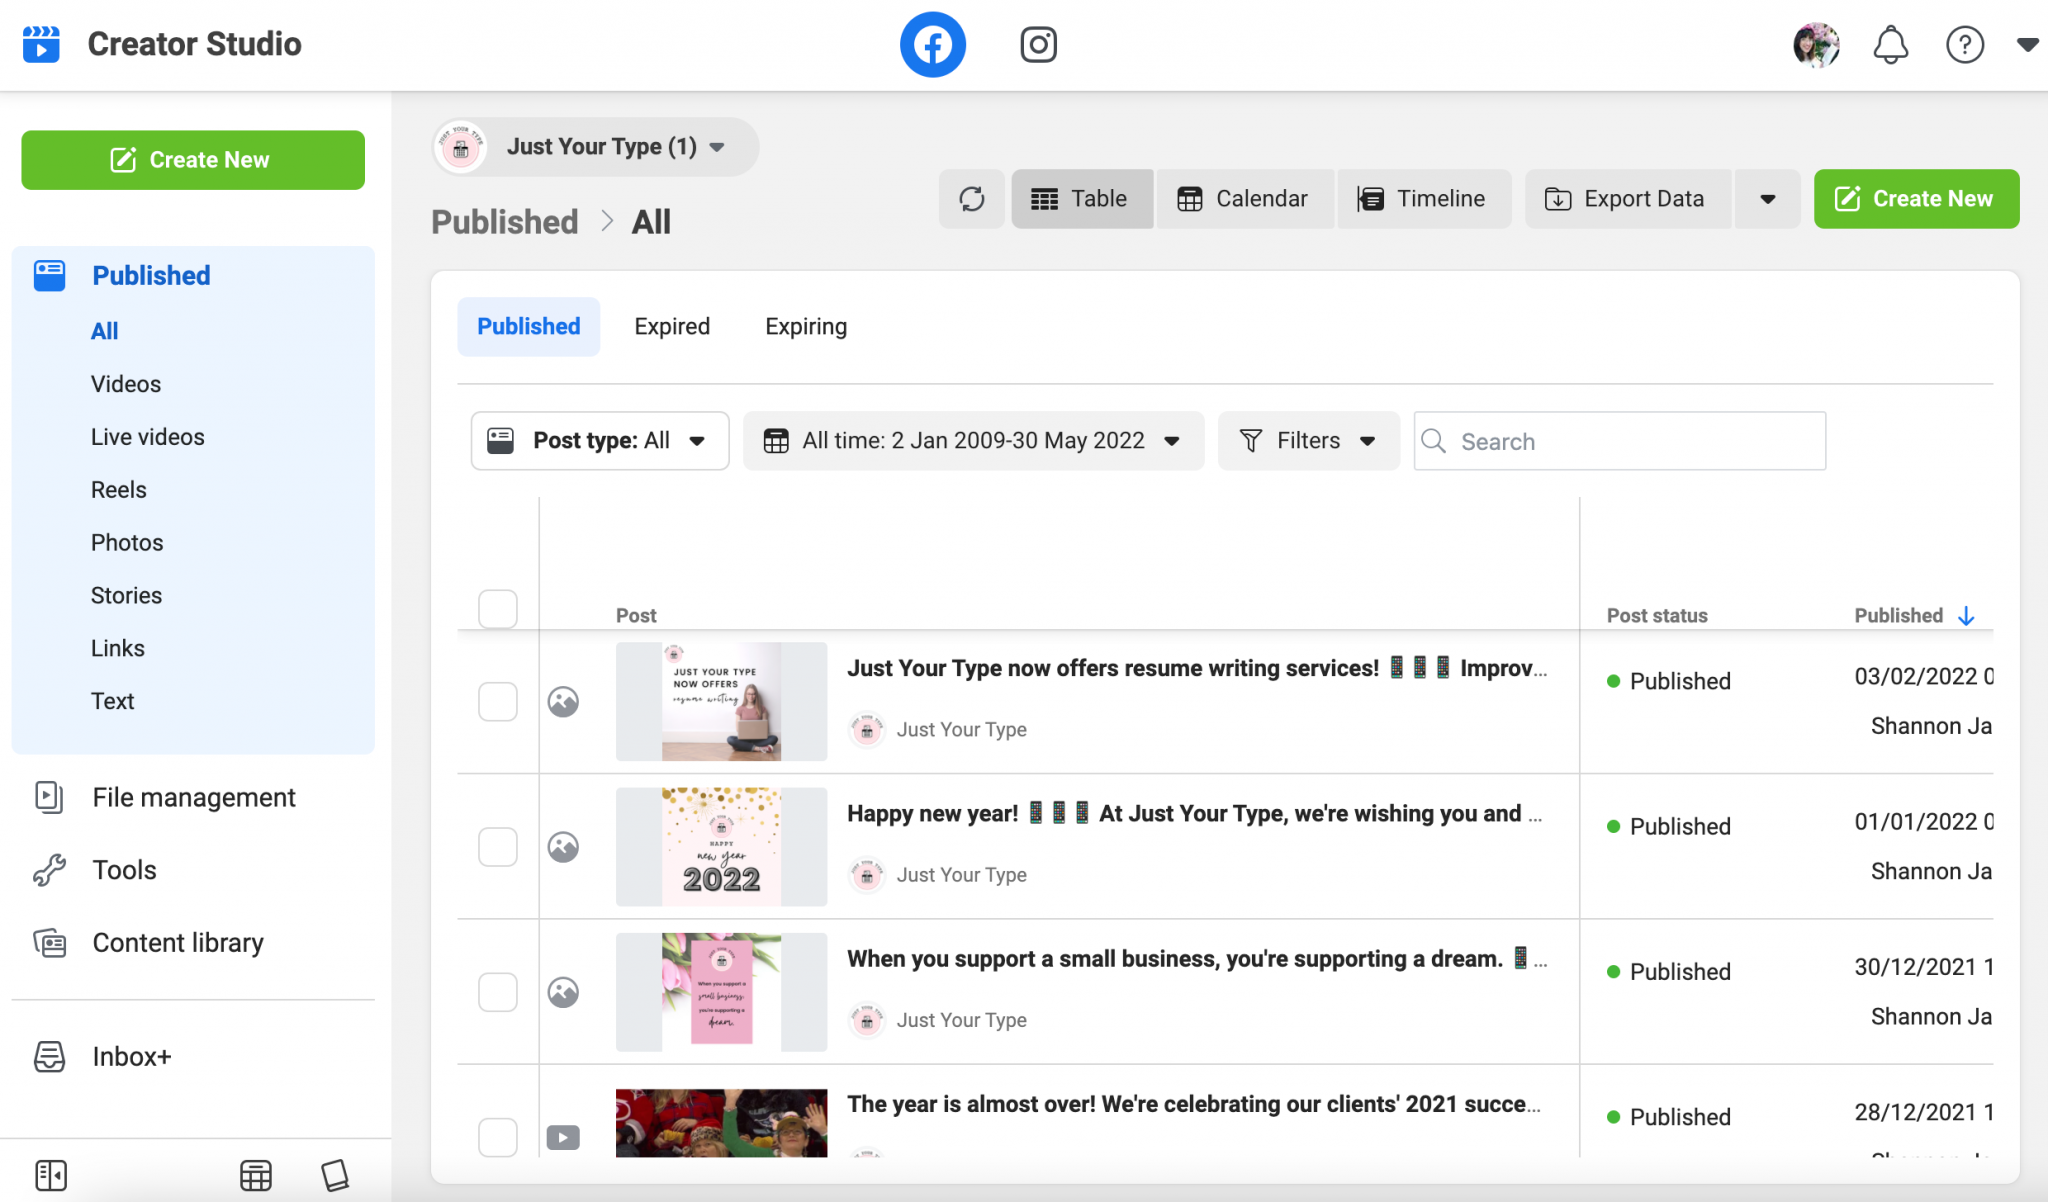Image resolution: width=2048 pixels, height=1202 pixels.
Task: Open File management from the sidebar icon
Action: pos(49,796)
